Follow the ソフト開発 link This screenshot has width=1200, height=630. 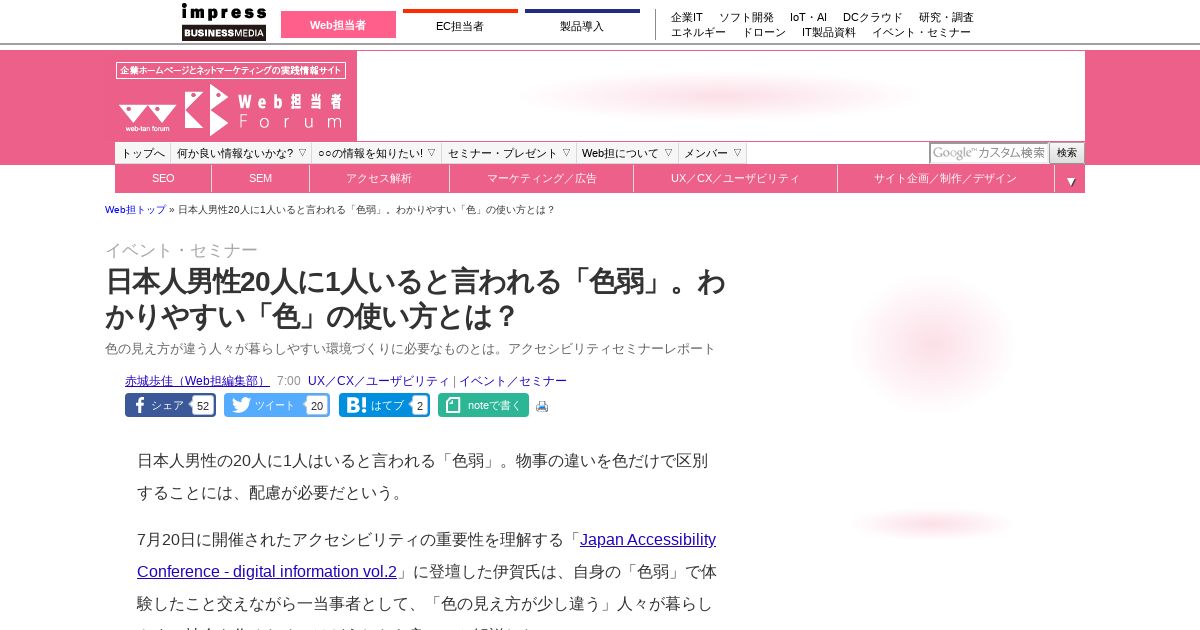click(x=746, y=17)
